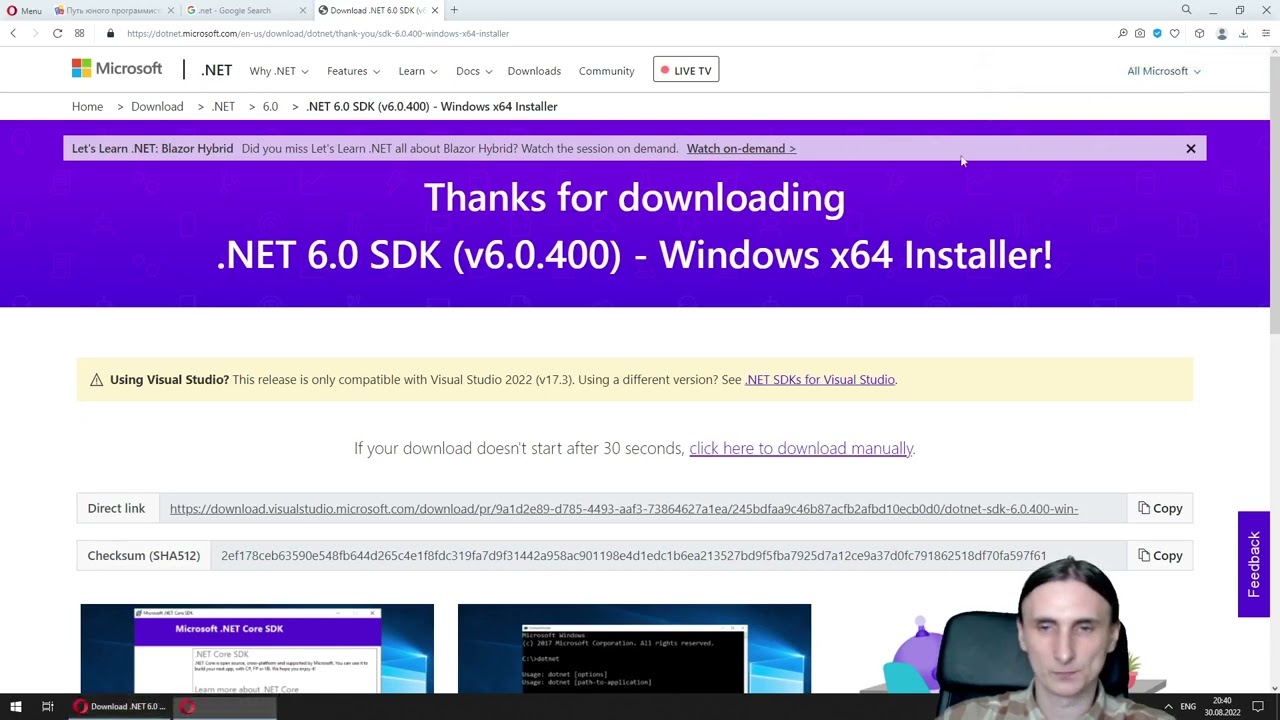Click here to download manually link

[x=801, y=448]
